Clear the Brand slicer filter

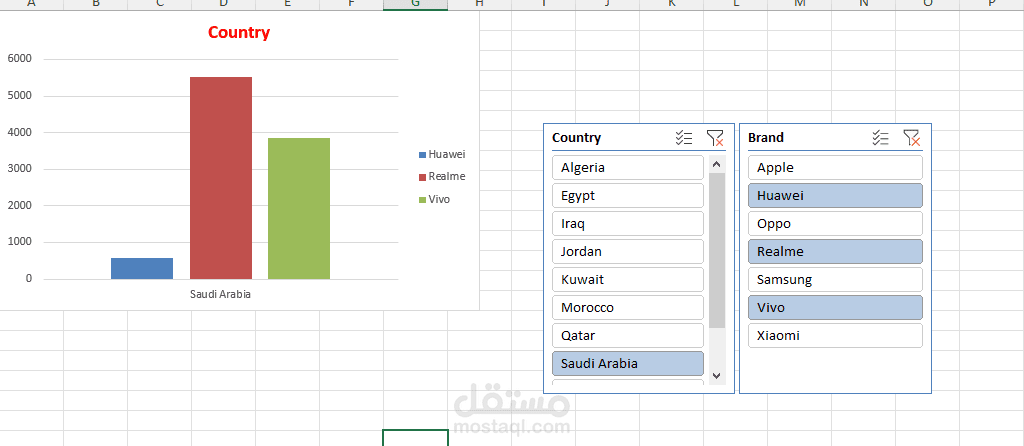click(912, 138)
